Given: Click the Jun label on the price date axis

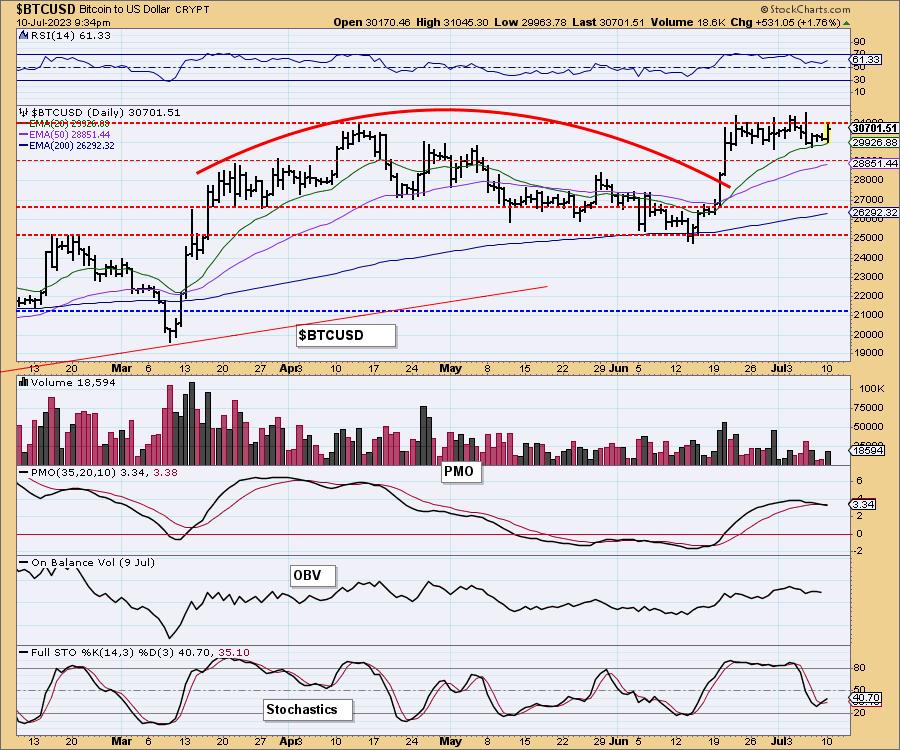Looking at the screenshot, I should [618, 368].
